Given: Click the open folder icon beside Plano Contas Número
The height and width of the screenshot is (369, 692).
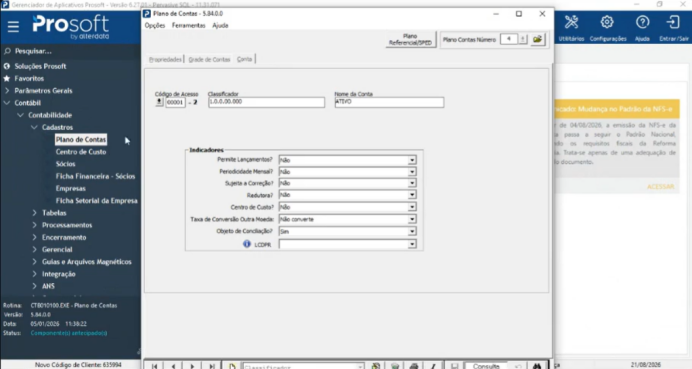Looking at the screenshot, I should [538, 39].
